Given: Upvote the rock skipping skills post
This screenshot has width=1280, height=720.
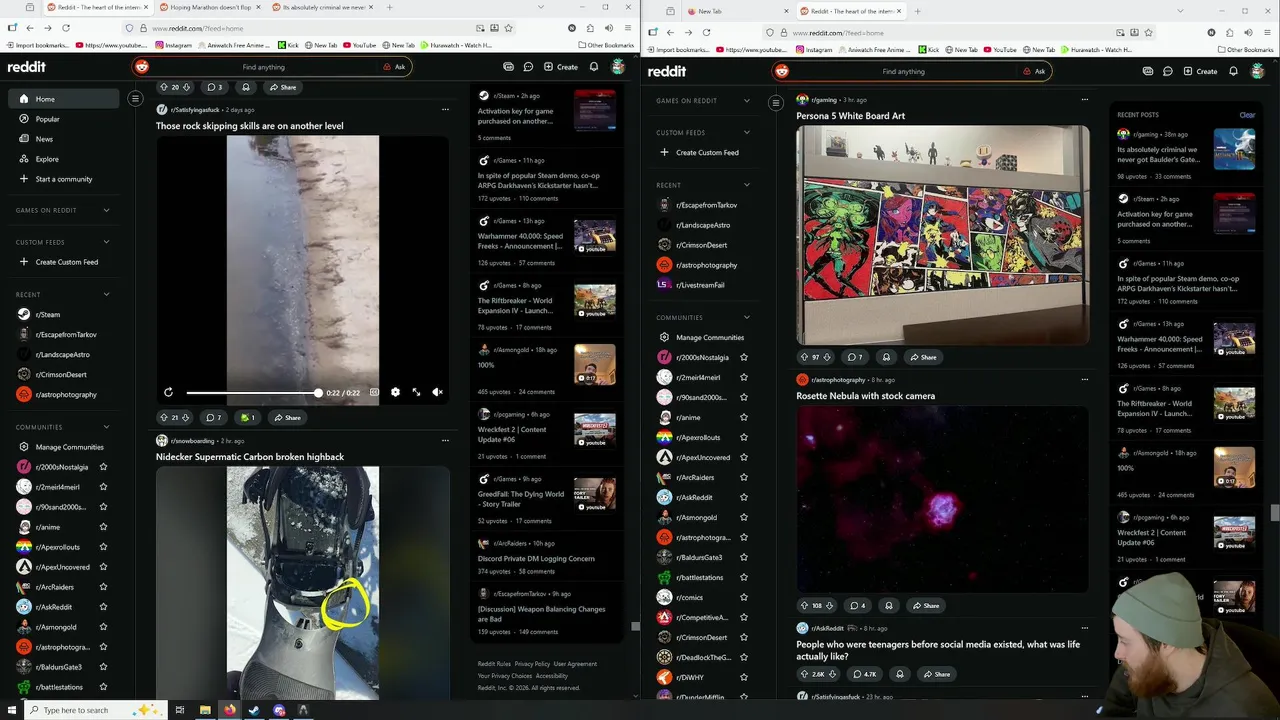Looking at the screenshot, I should (164, 417).
